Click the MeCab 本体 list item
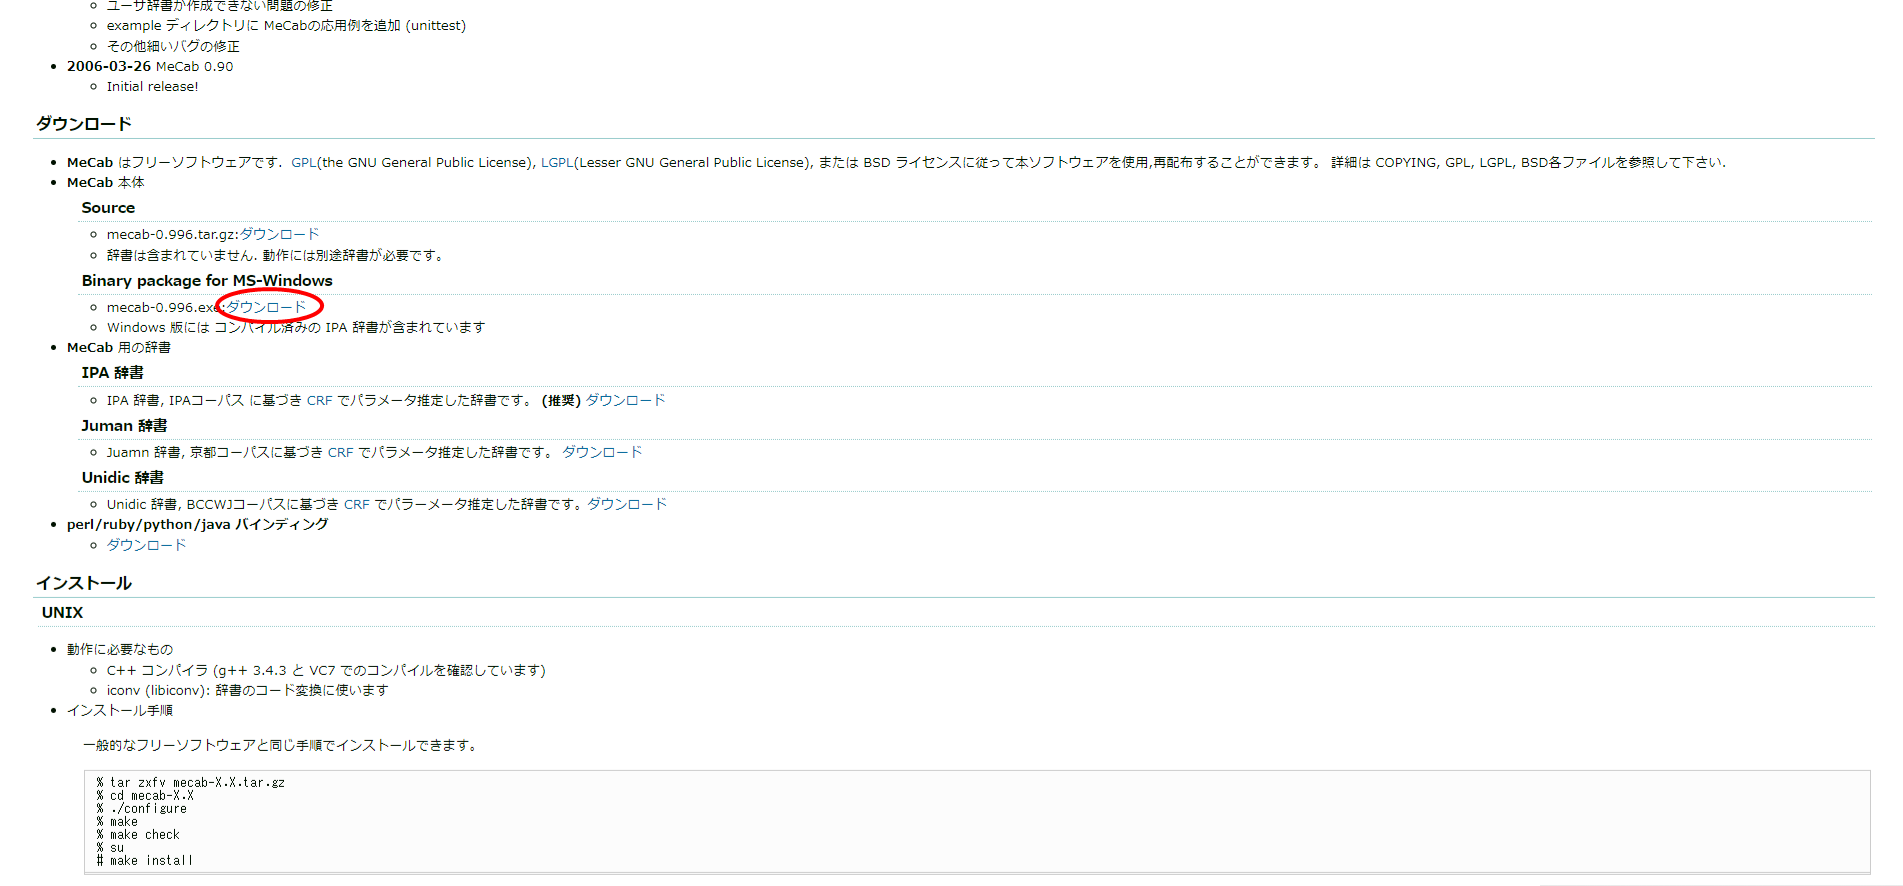The height and width of the screenshot is (886, 1903). pyautogui.click(x=105, y=182)
